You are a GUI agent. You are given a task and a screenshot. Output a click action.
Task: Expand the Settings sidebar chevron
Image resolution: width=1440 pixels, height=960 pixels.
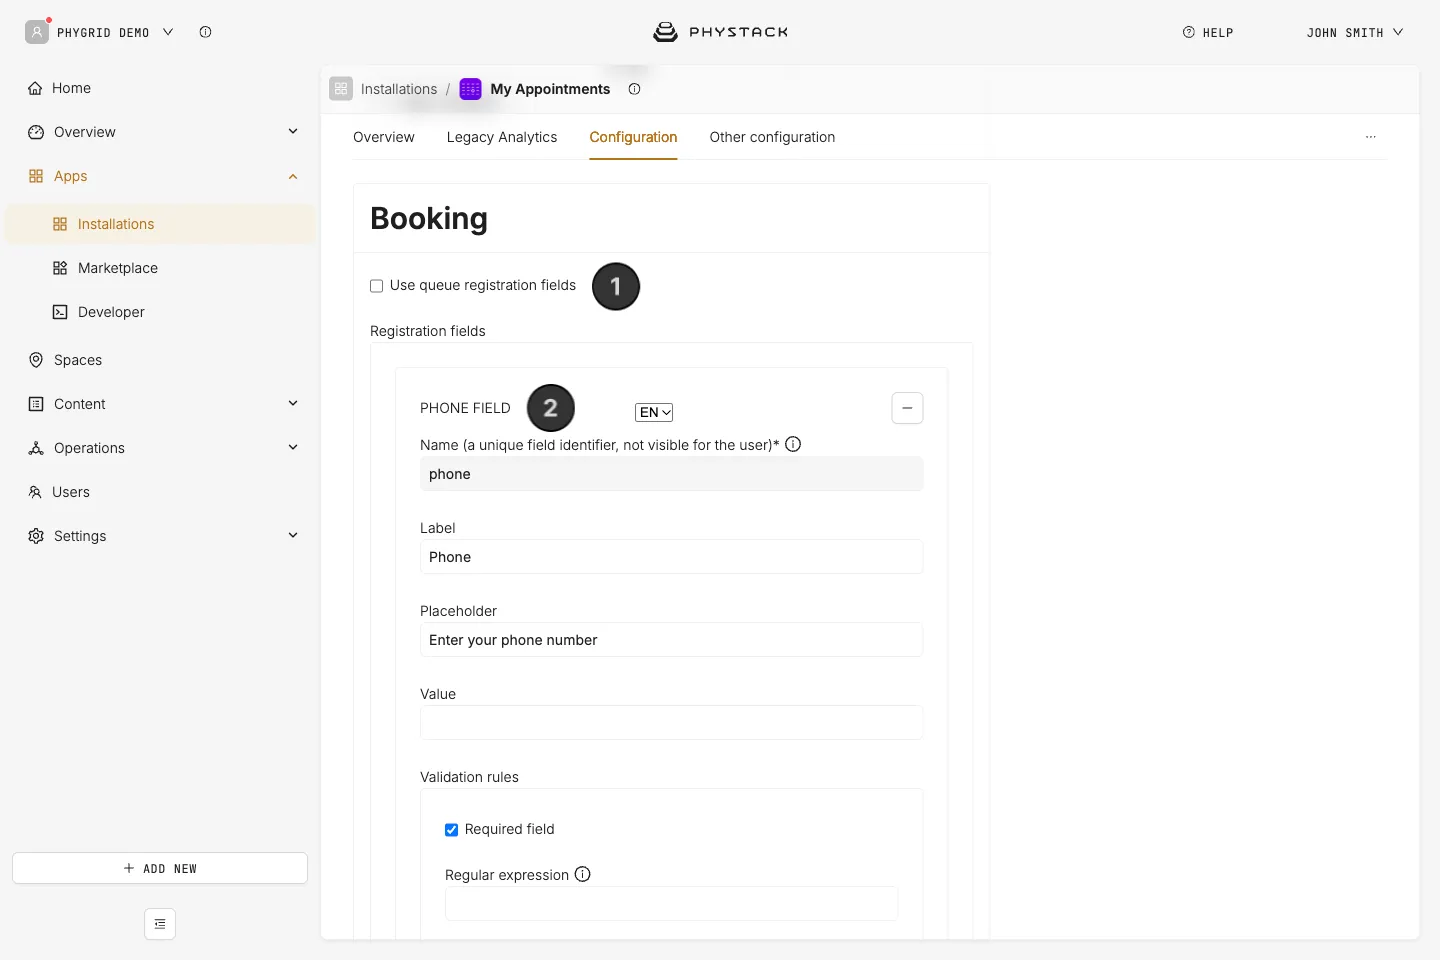(x=293, y=535)
